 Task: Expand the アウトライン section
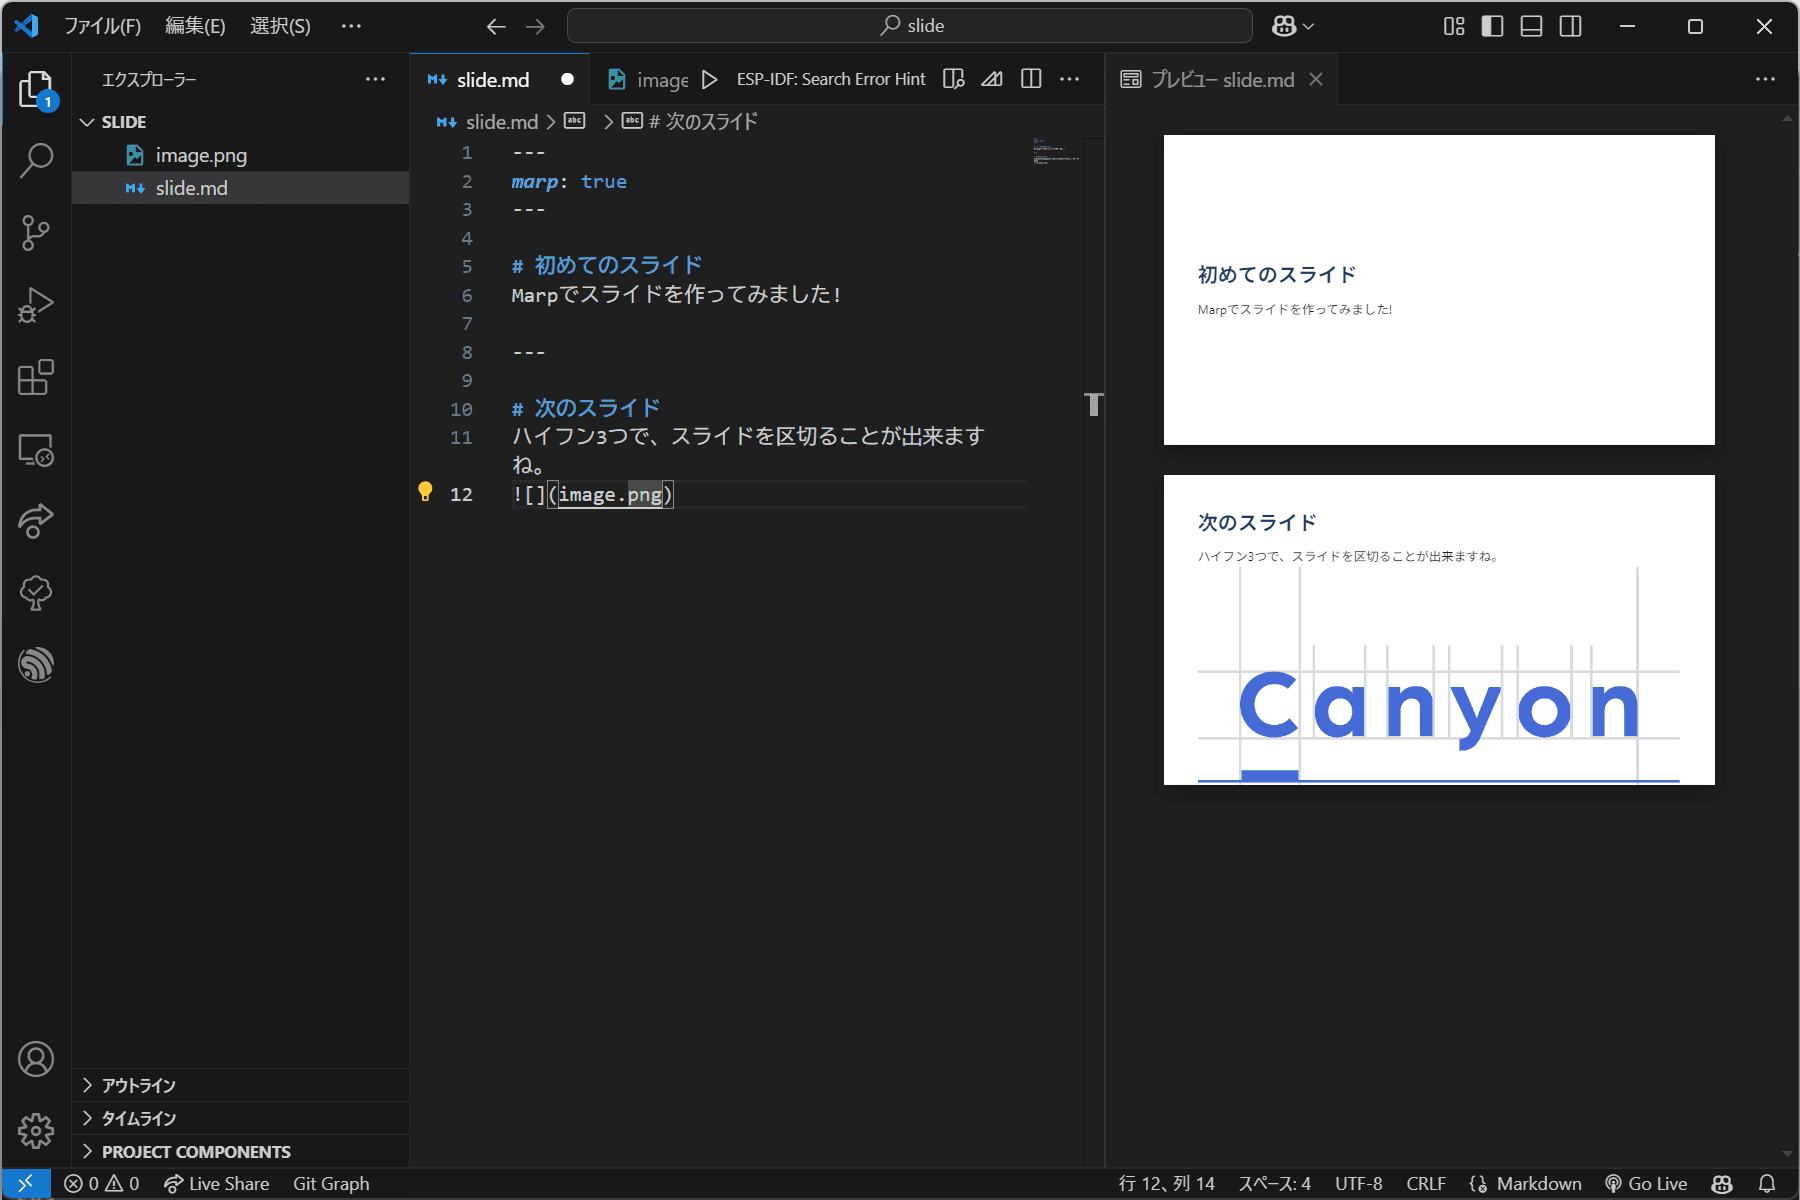[138, 1085]
